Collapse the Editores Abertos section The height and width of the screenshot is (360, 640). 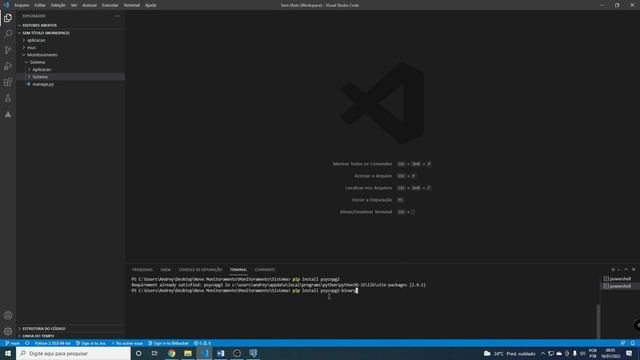click(70, 25)
